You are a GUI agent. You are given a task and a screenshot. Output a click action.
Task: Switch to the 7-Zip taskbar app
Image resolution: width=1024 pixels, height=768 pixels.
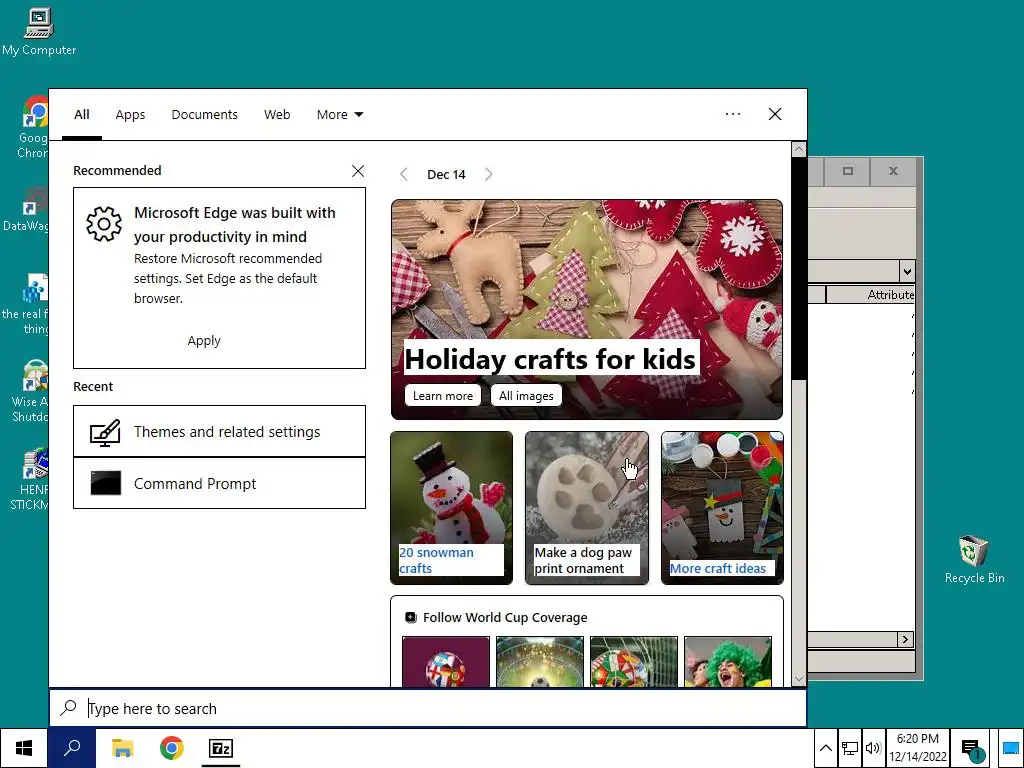221,748
